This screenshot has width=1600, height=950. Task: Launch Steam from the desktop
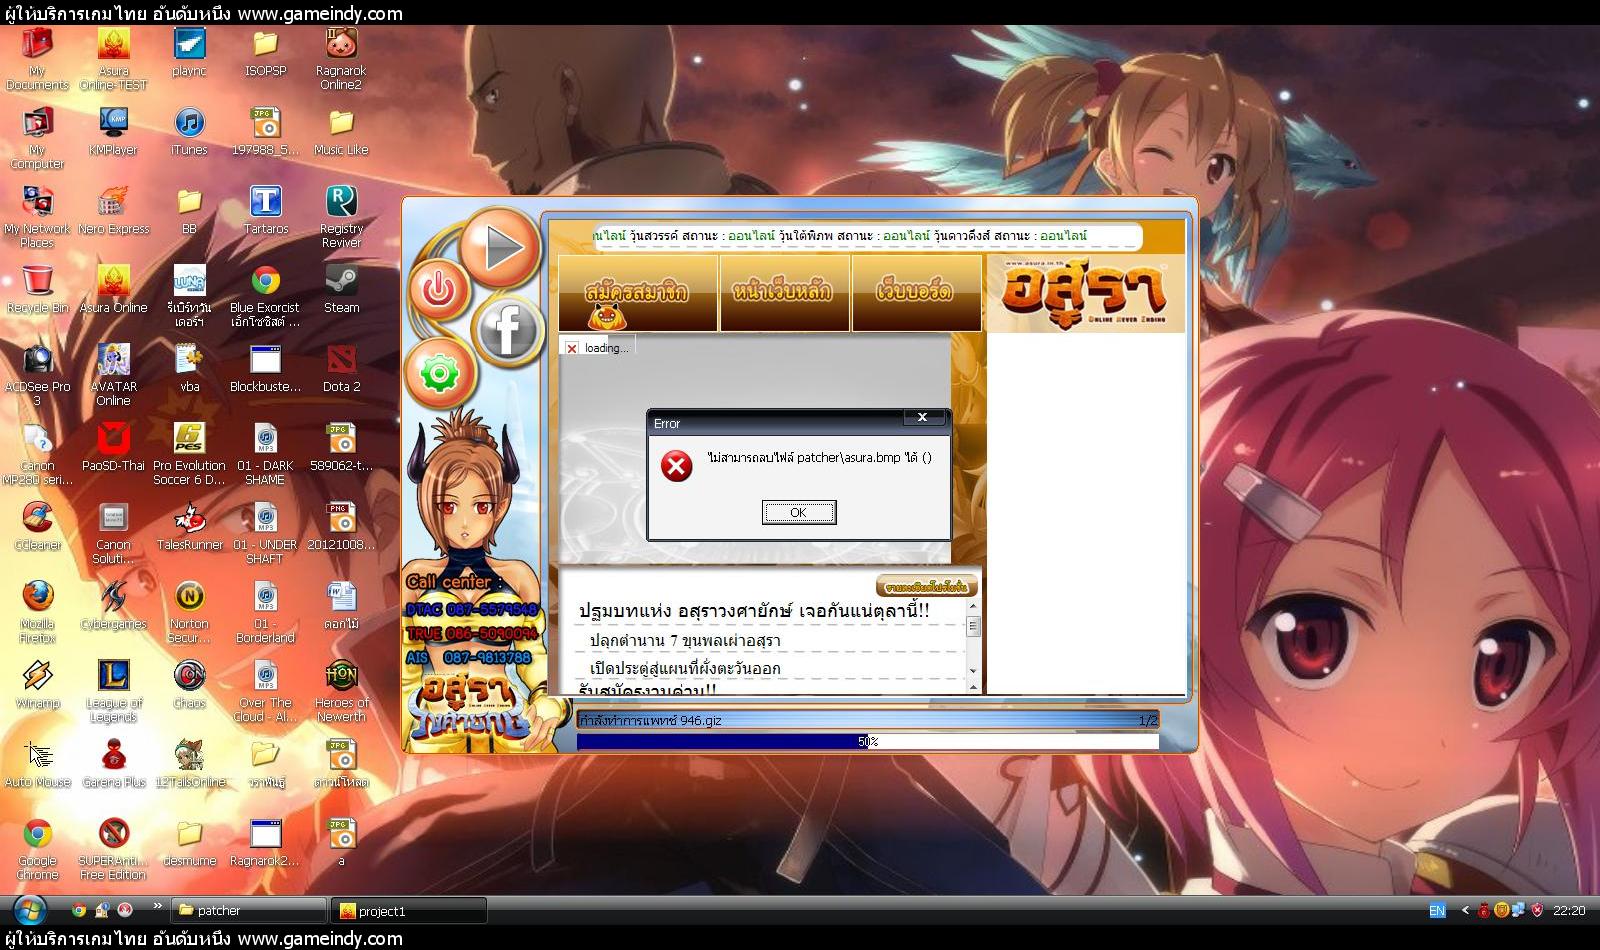pos(341,290)
